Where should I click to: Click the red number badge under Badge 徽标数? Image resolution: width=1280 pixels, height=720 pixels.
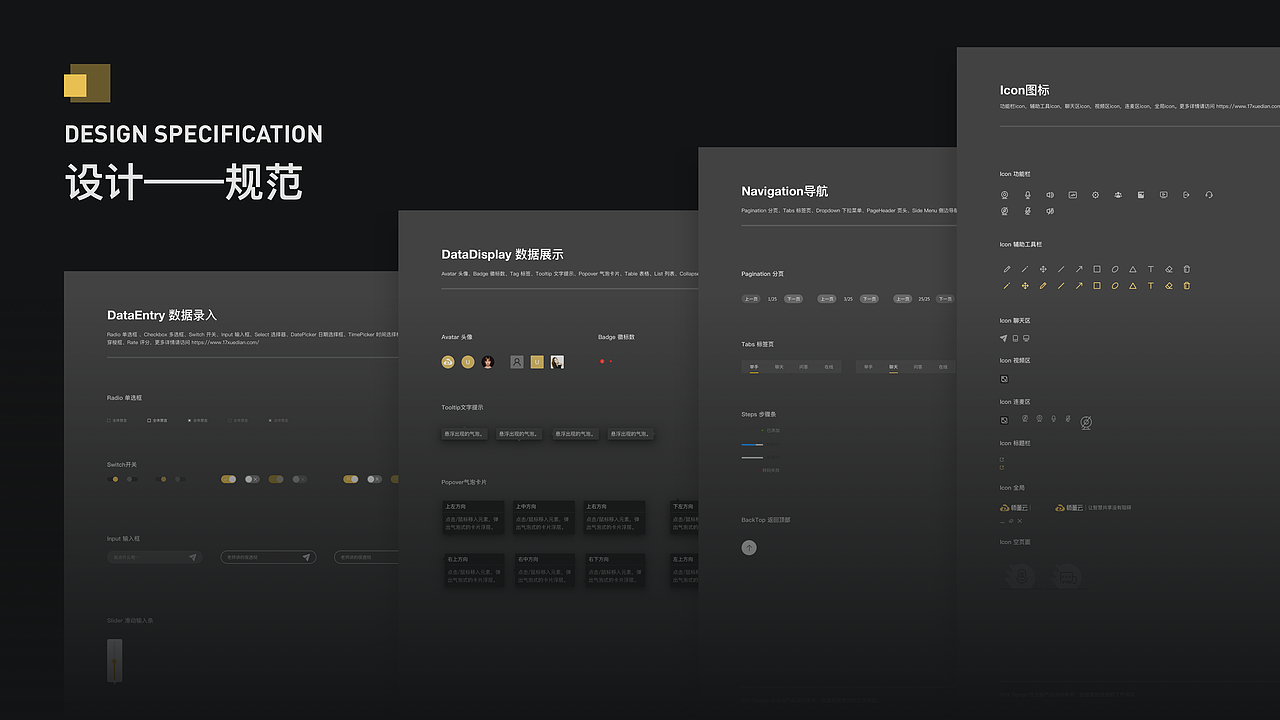pyautogui.click(x=602, y=361)
